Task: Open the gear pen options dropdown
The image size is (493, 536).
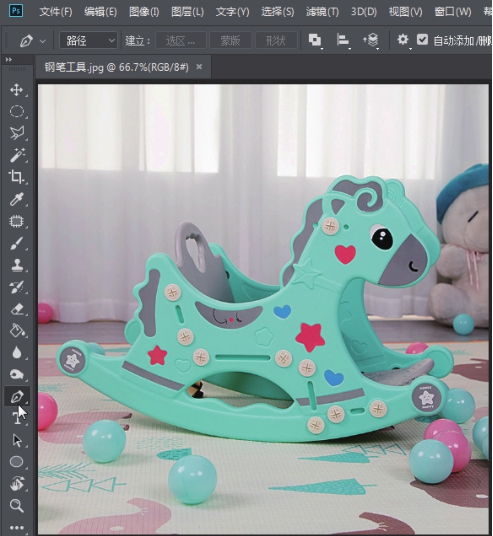Action: (x=403, y=40)
